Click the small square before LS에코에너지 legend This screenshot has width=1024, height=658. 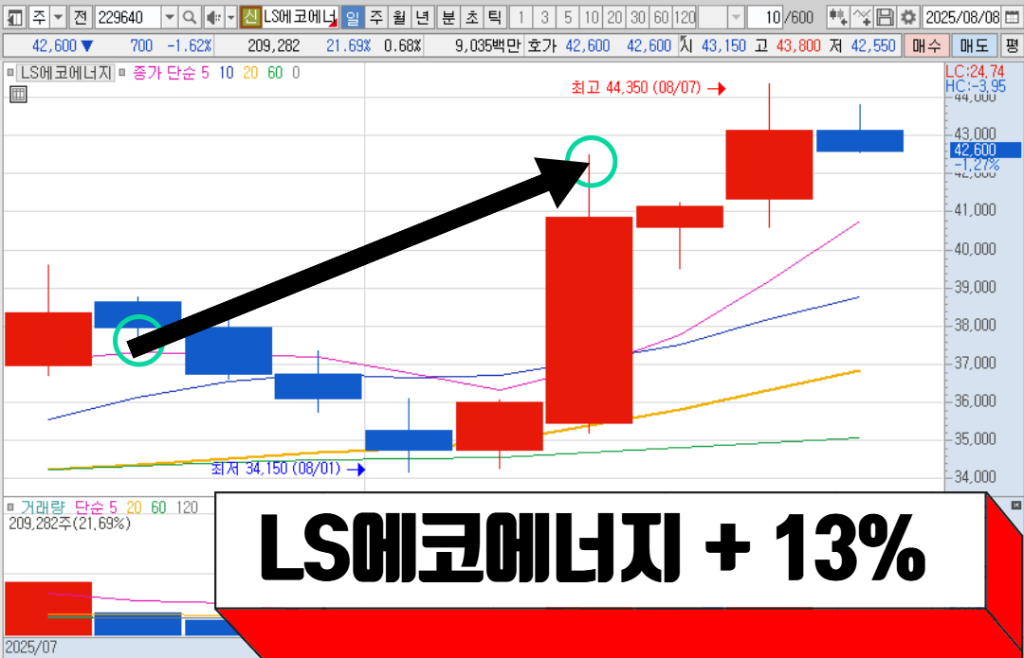(9, 72)
